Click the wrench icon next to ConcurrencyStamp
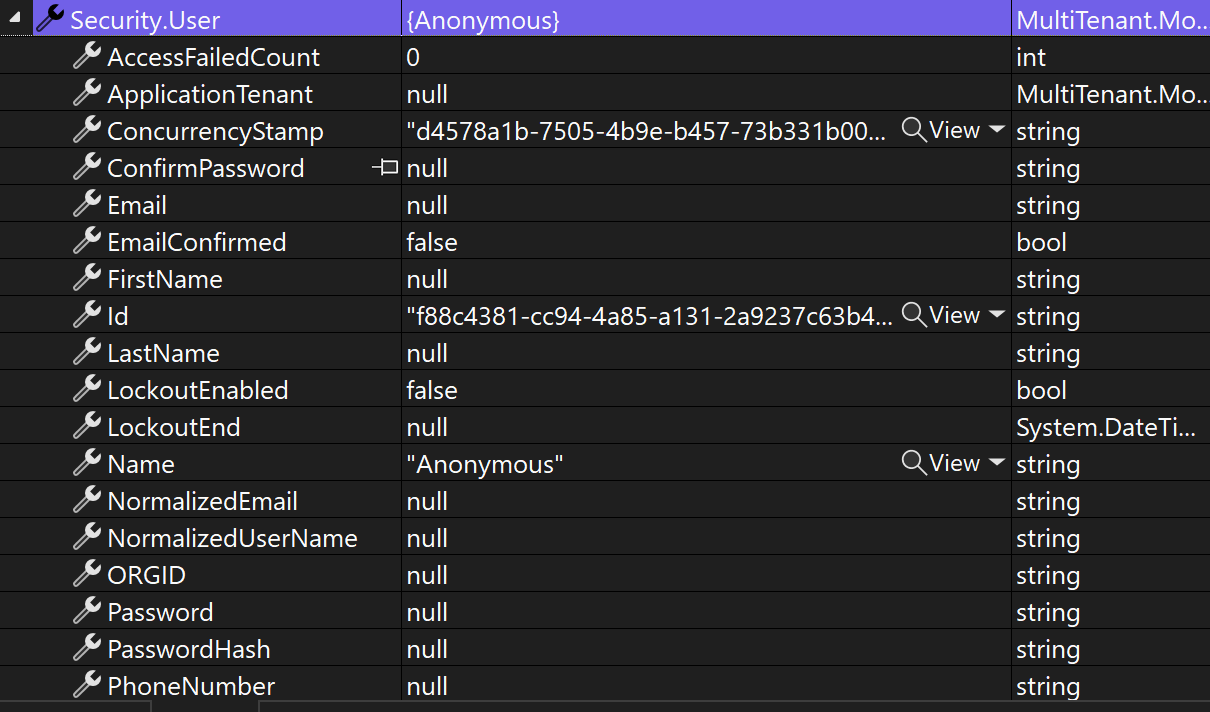 (x=88, y=130)
